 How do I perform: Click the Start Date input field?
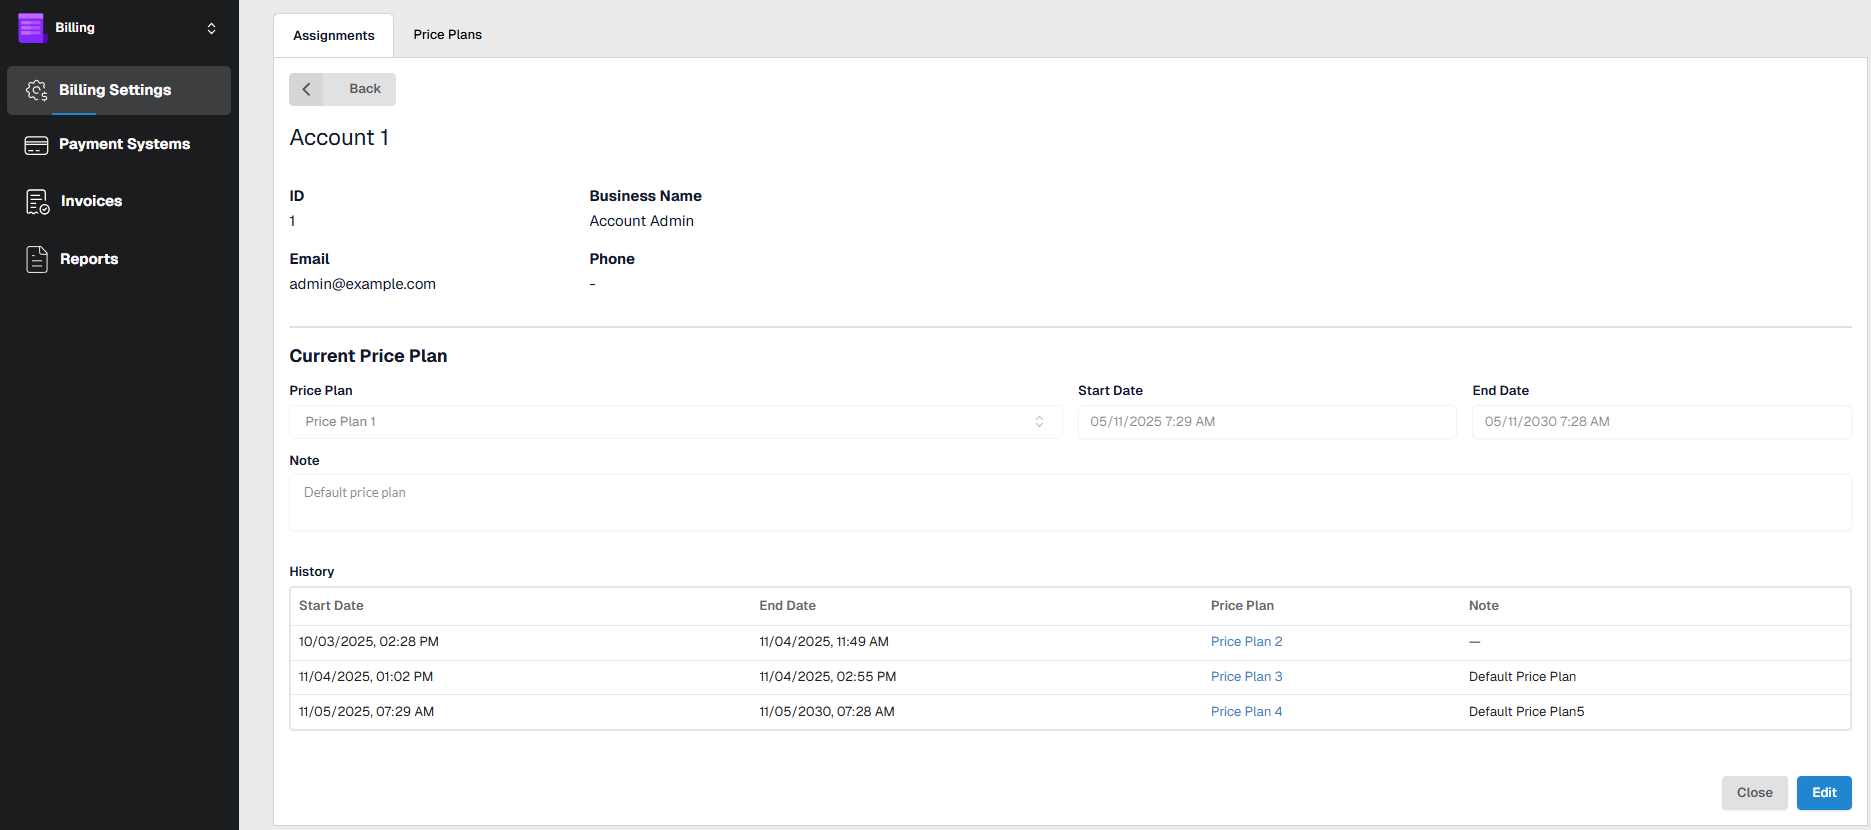coord(1266,422)
